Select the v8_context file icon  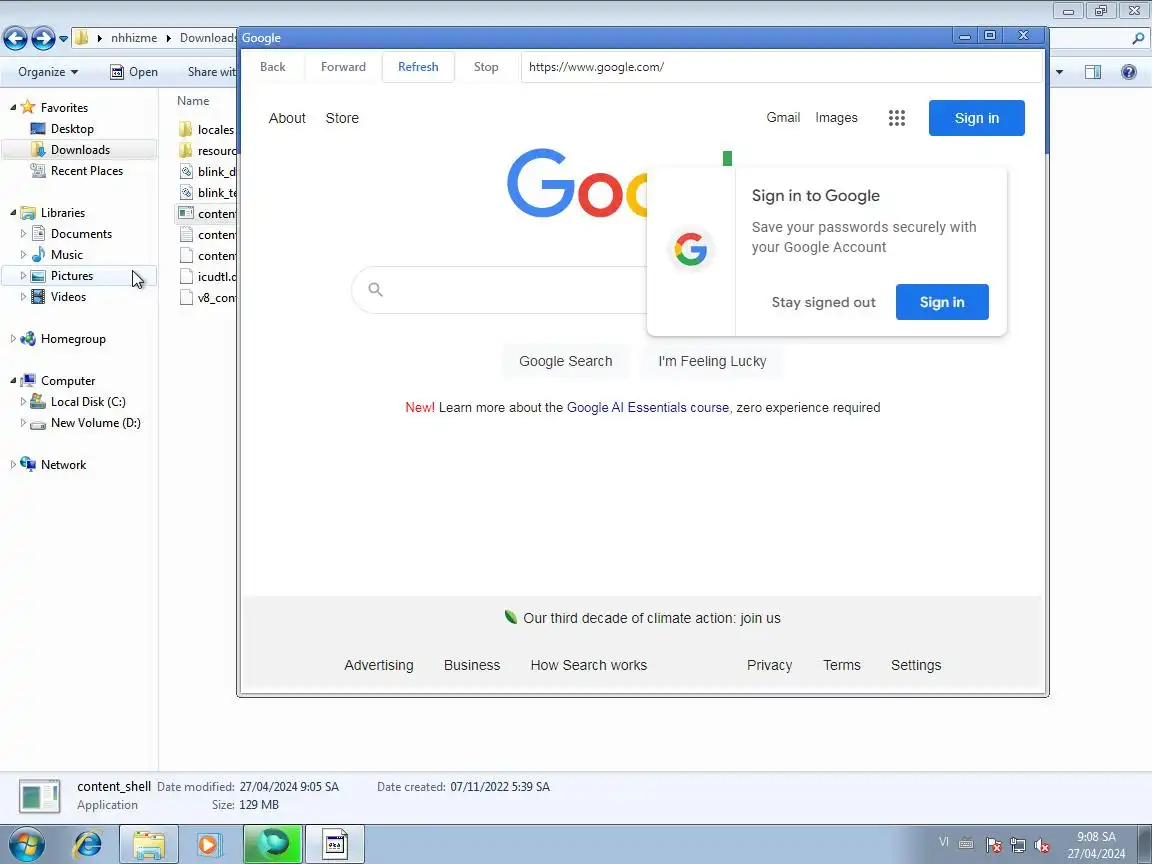tap(187, 298)
